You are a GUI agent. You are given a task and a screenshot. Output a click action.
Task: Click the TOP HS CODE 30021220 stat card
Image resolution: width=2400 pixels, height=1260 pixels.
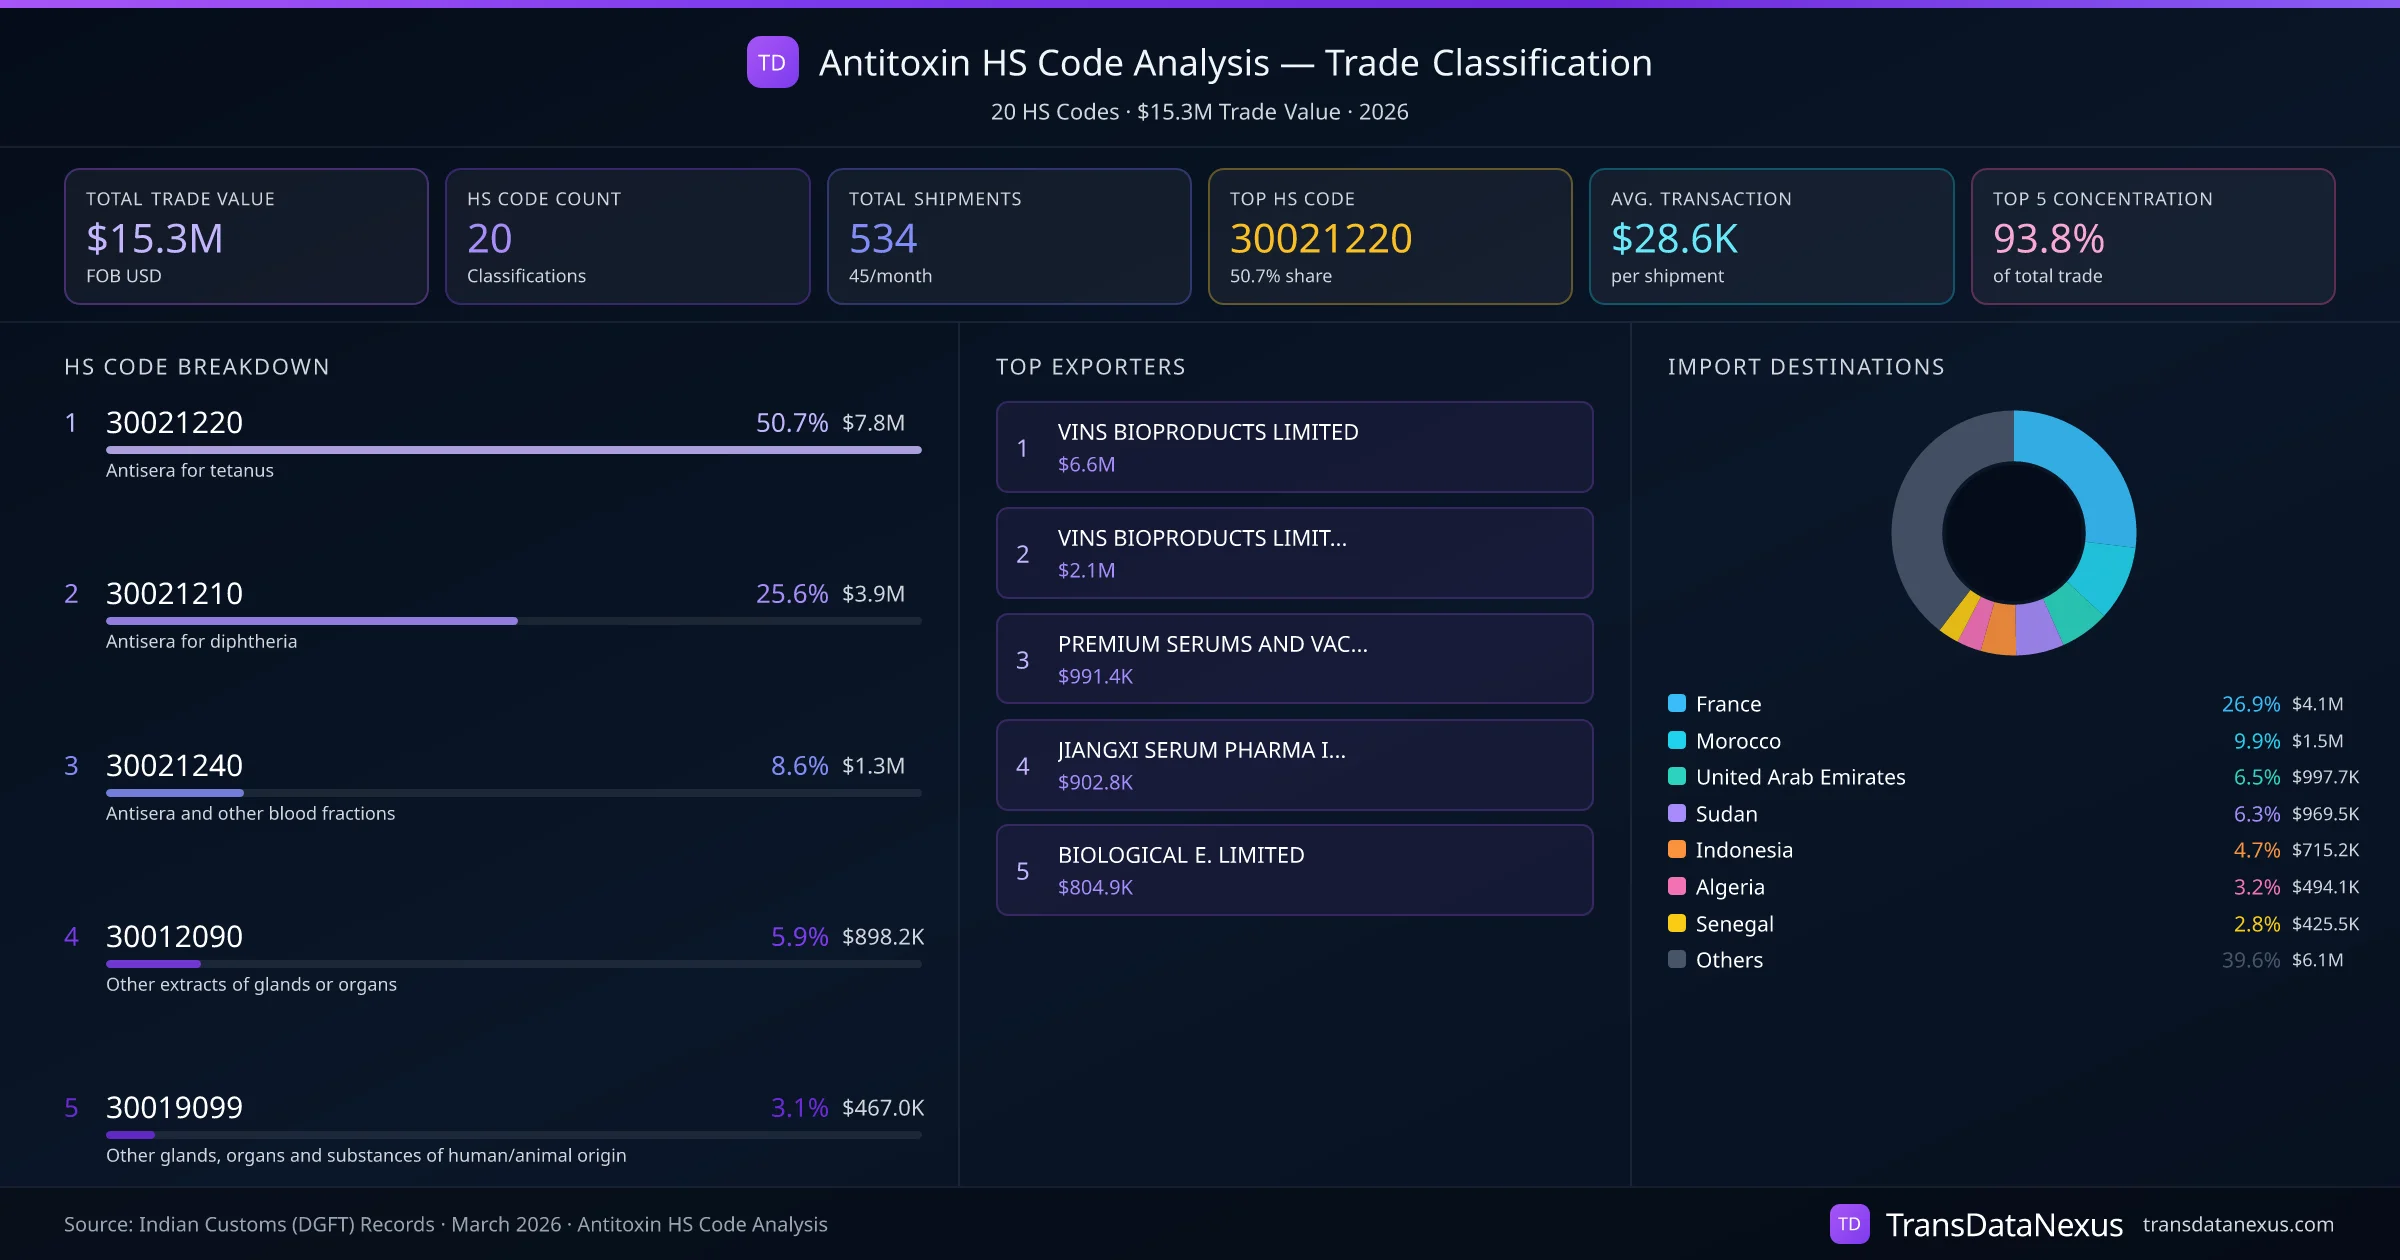[1390, 236]
